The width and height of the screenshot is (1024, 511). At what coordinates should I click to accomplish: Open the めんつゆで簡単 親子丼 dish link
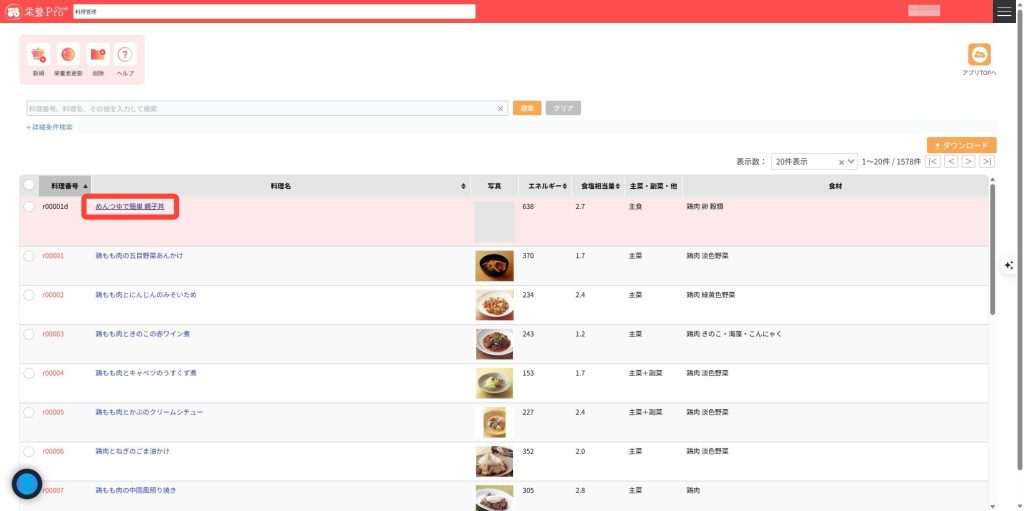[x=130, y=206]
